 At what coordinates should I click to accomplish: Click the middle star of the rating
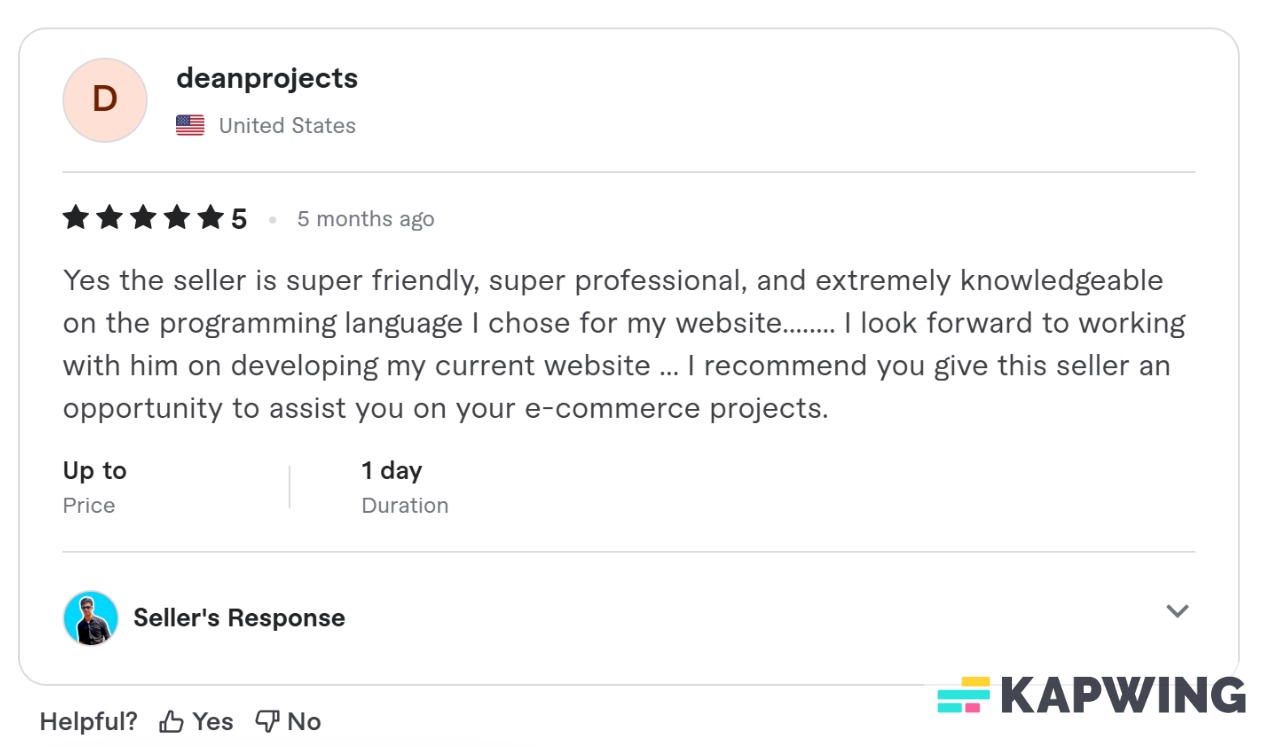(x=144, y=217)
